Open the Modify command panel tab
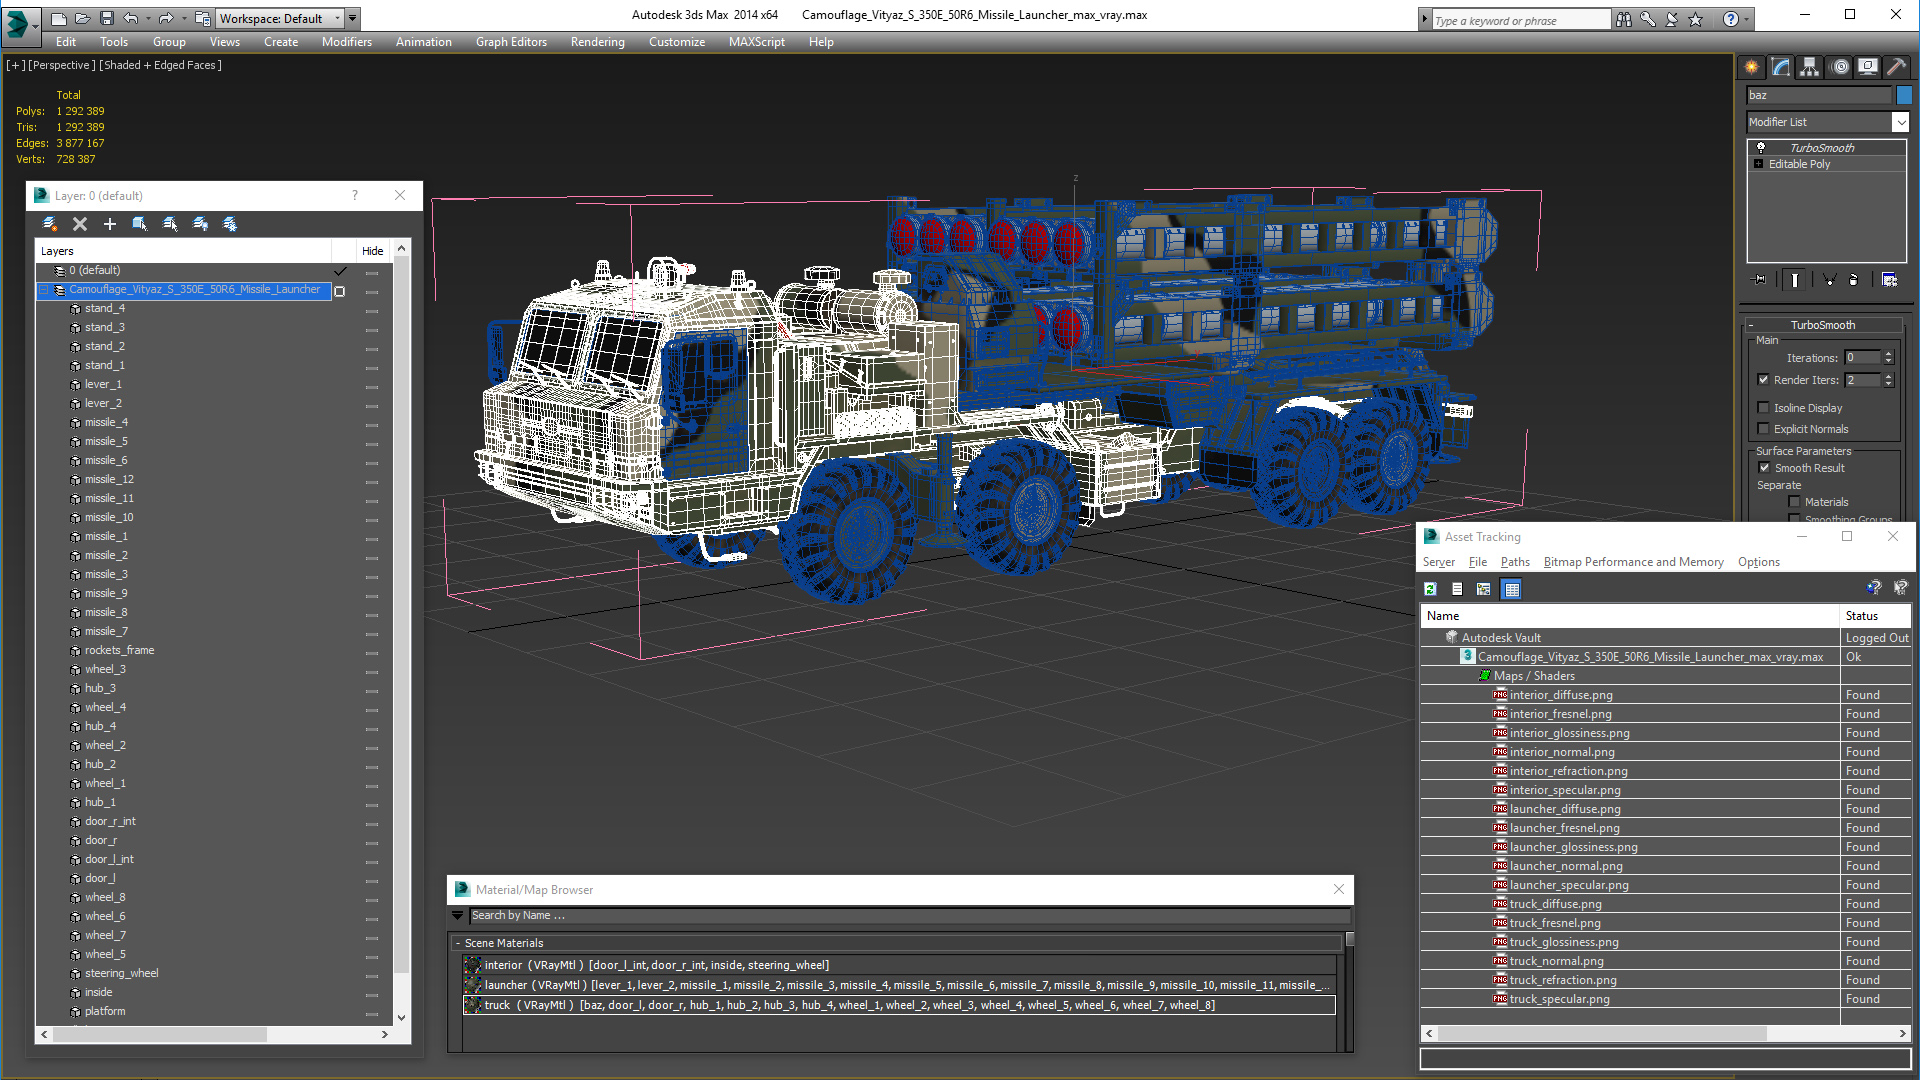Screen dimensions: 1920x1080 click(1781, 67)
